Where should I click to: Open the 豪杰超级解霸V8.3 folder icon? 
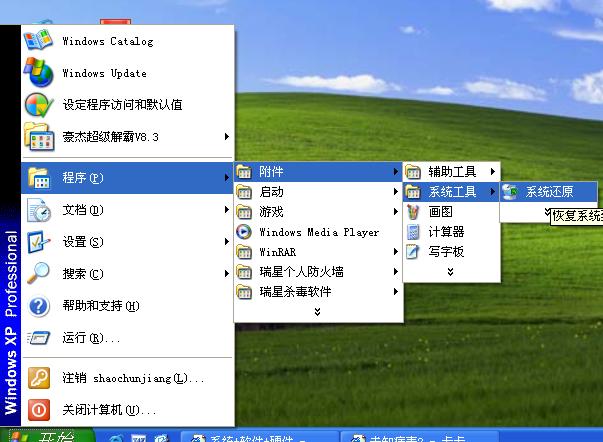pos(38,136)
